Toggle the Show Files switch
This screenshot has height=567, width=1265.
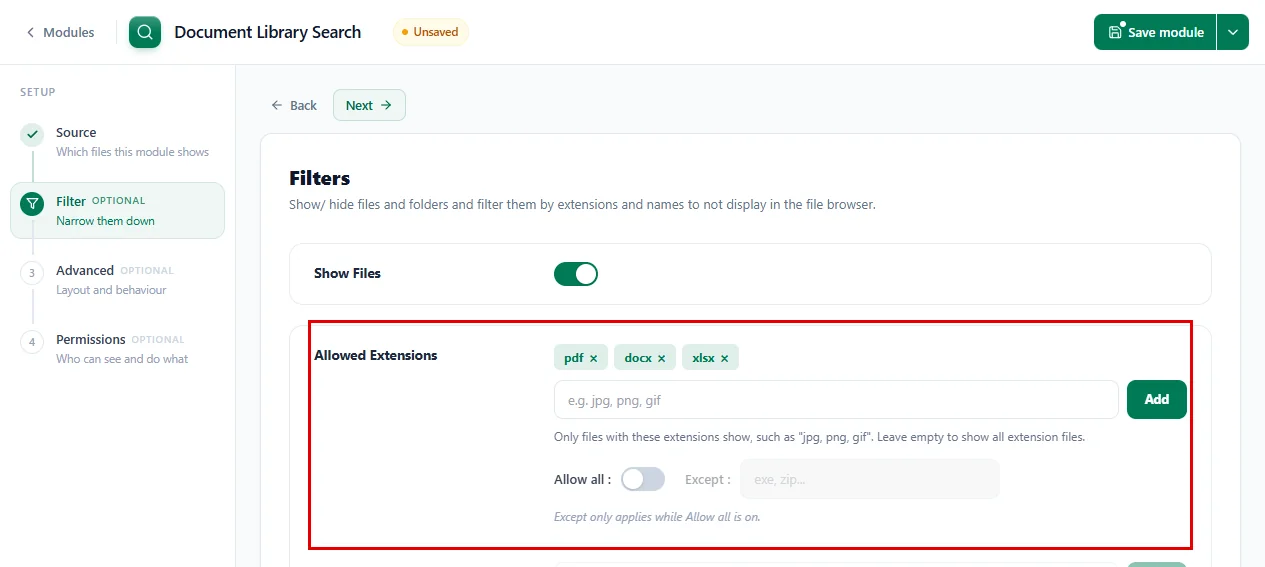[x=576, y=273]
